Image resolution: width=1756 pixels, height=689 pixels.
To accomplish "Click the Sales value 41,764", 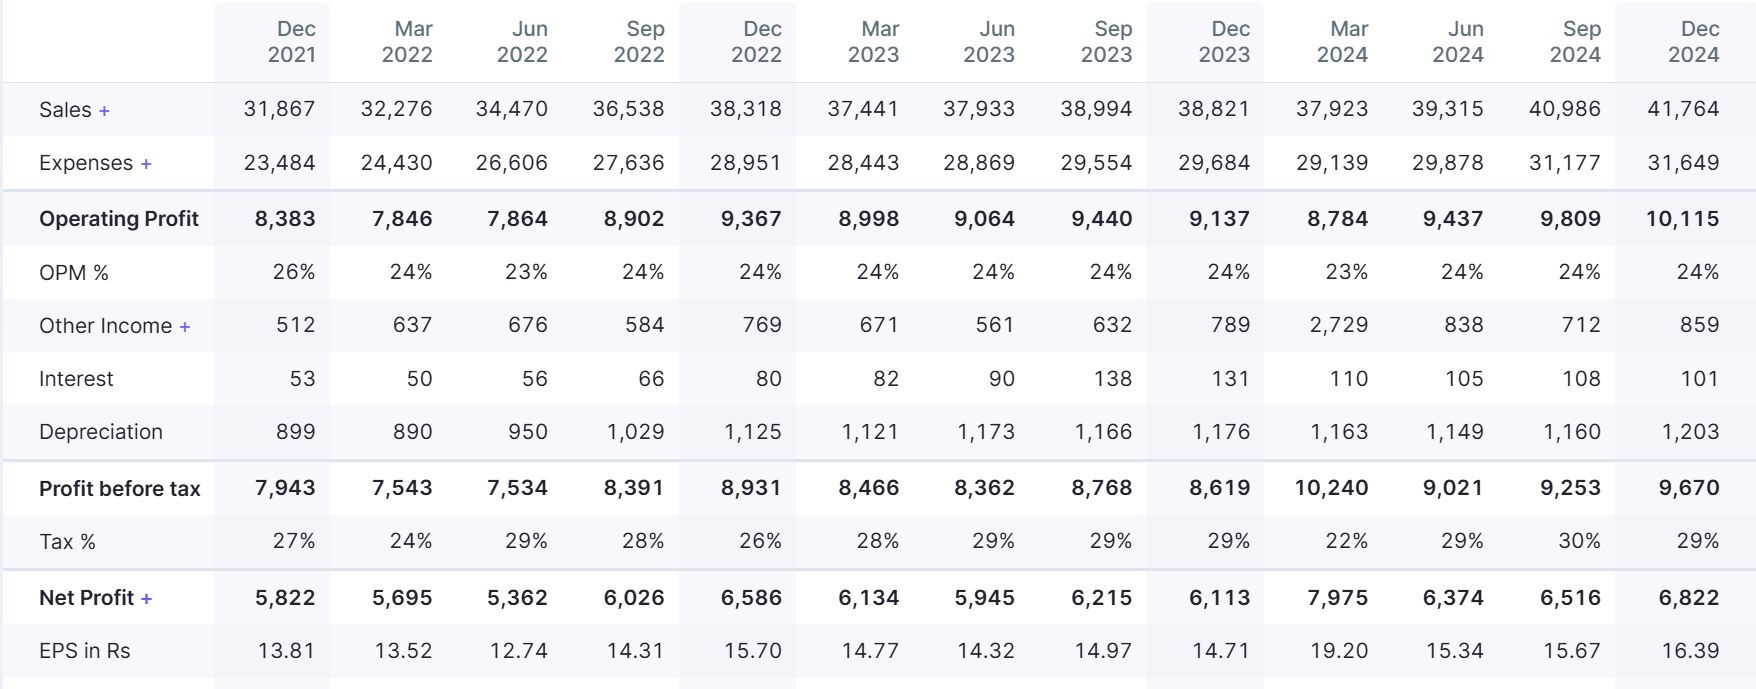I will coord(1683,109).
